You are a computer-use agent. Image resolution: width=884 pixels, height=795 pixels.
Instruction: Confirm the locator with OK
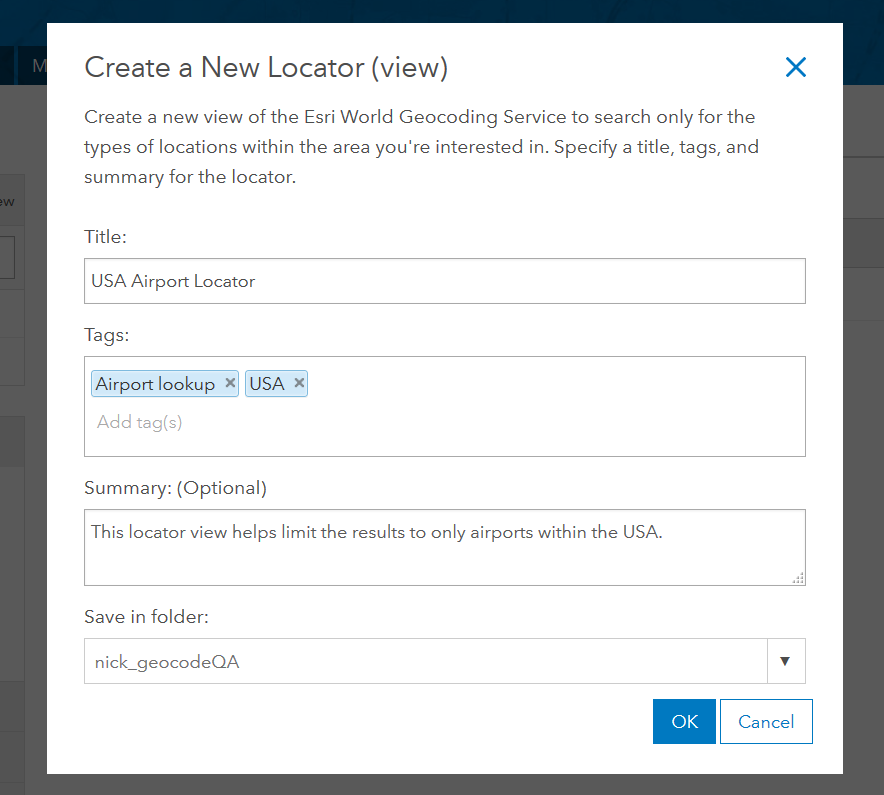click(x=684, y=721)
